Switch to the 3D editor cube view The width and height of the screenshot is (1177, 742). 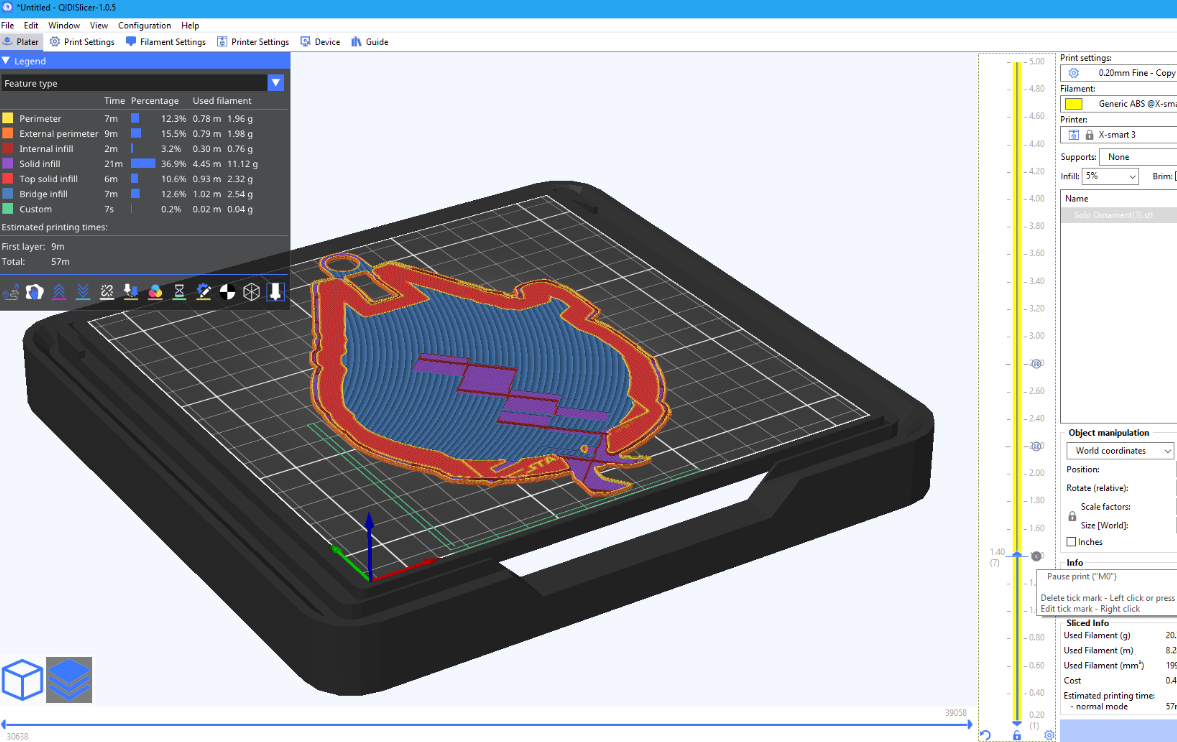click(x=22, y=680)
